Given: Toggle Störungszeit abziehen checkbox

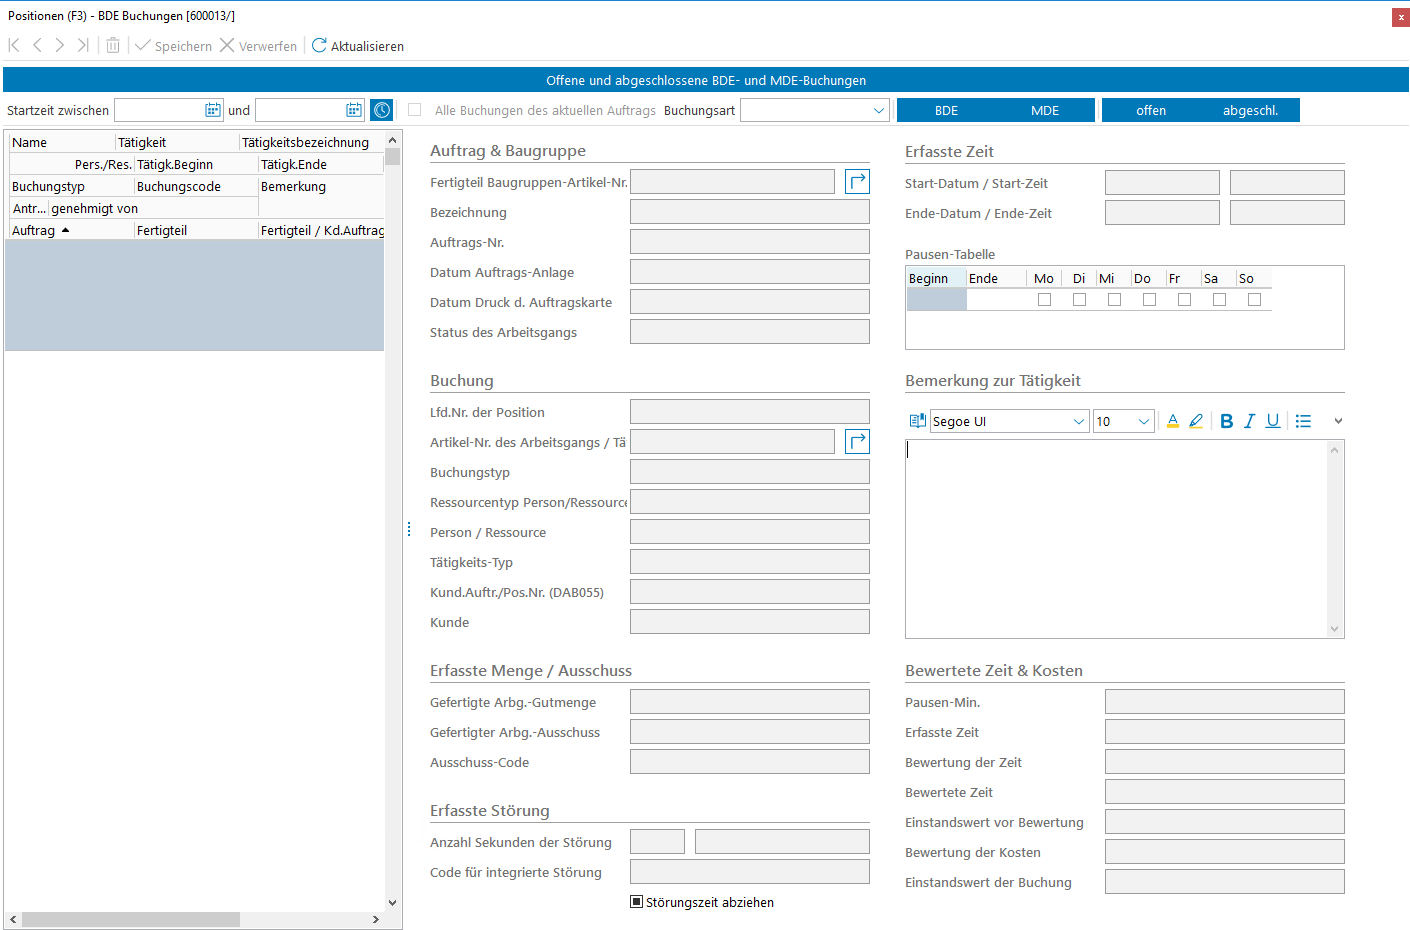Looking at the screenshot, I should pos(636,902).
